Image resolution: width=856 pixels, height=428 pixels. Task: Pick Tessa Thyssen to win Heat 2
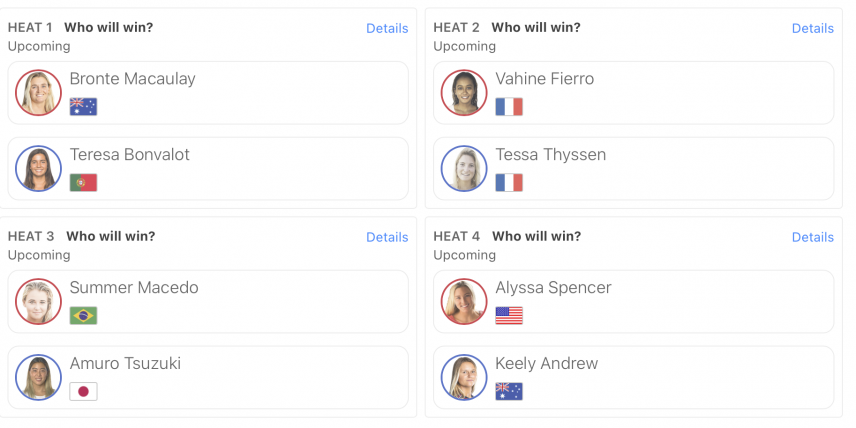tap(634, 169)
